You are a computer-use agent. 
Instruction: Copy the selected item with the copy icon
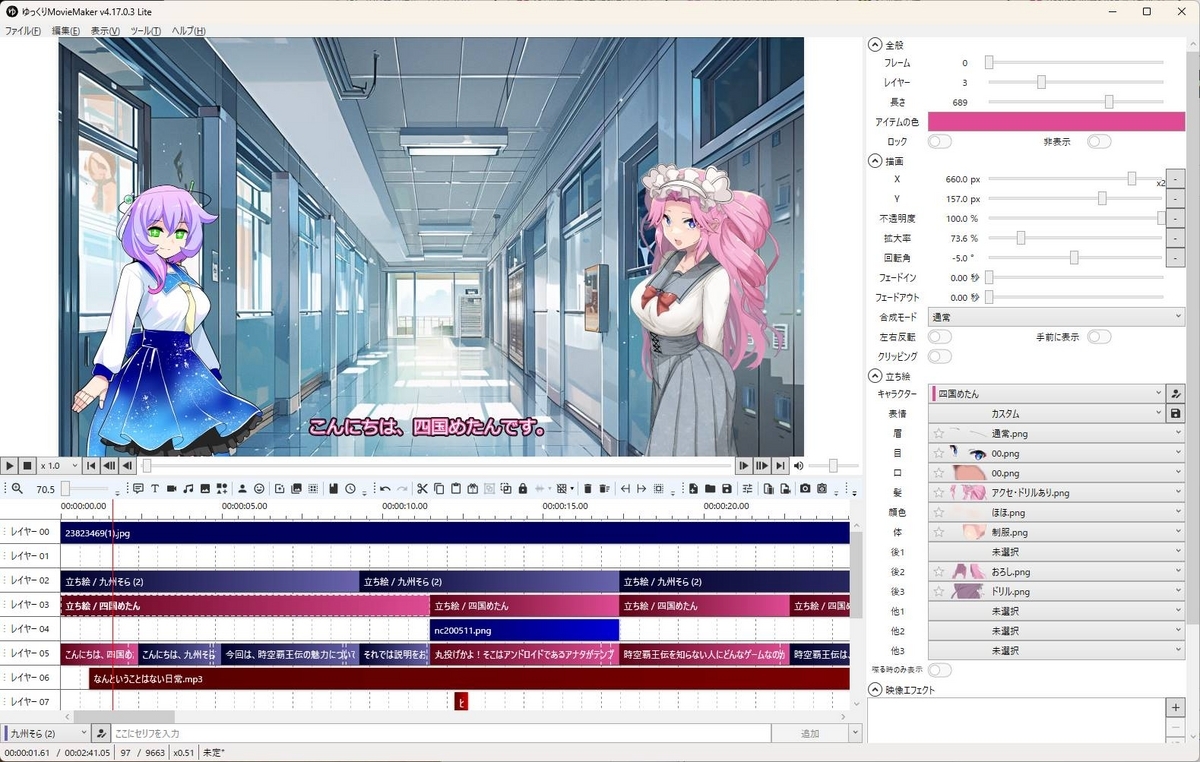point(439,489)
